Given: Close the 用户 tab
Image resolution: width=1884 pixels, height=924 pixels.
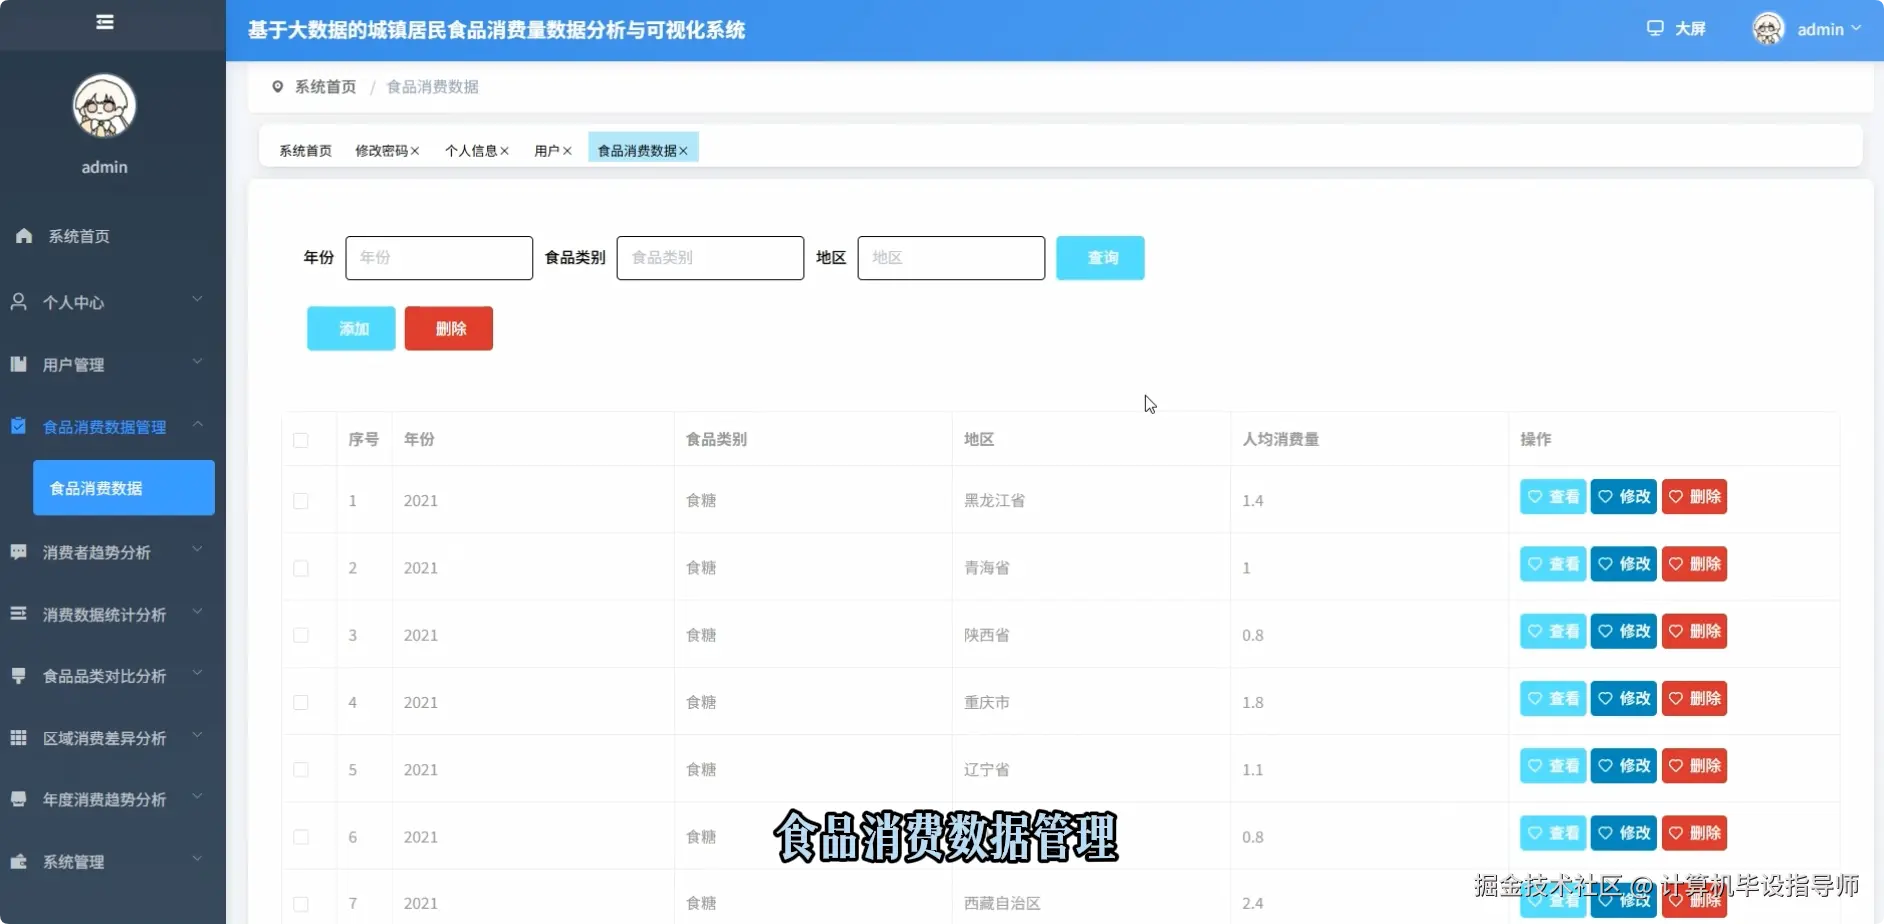Looking at the screenshot, I should [567, 151].
